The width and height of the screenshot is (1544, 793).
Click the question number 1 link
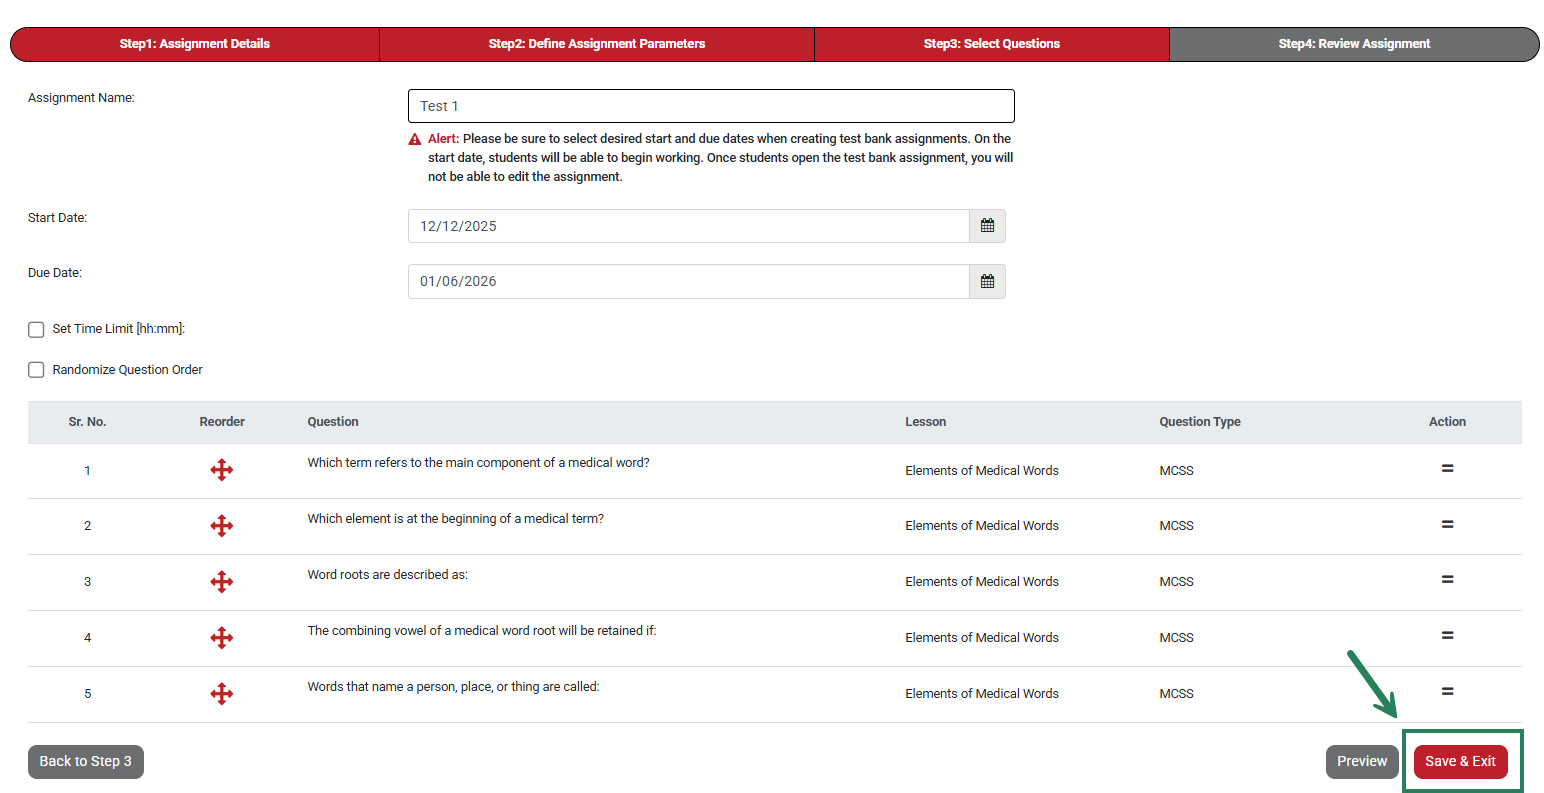(87, 469)
